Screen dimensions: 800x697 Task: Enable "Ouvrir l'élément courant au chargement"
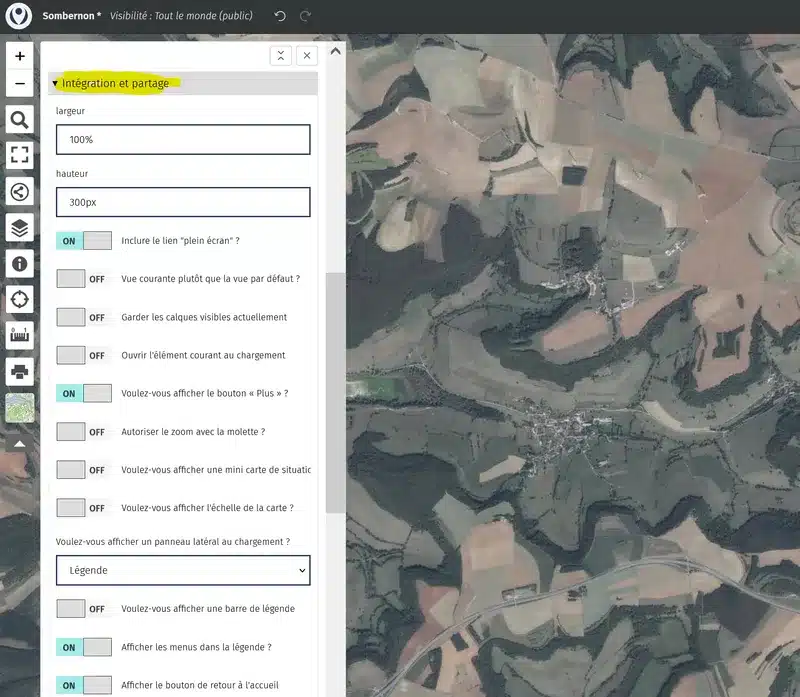(x=84, y=355)
